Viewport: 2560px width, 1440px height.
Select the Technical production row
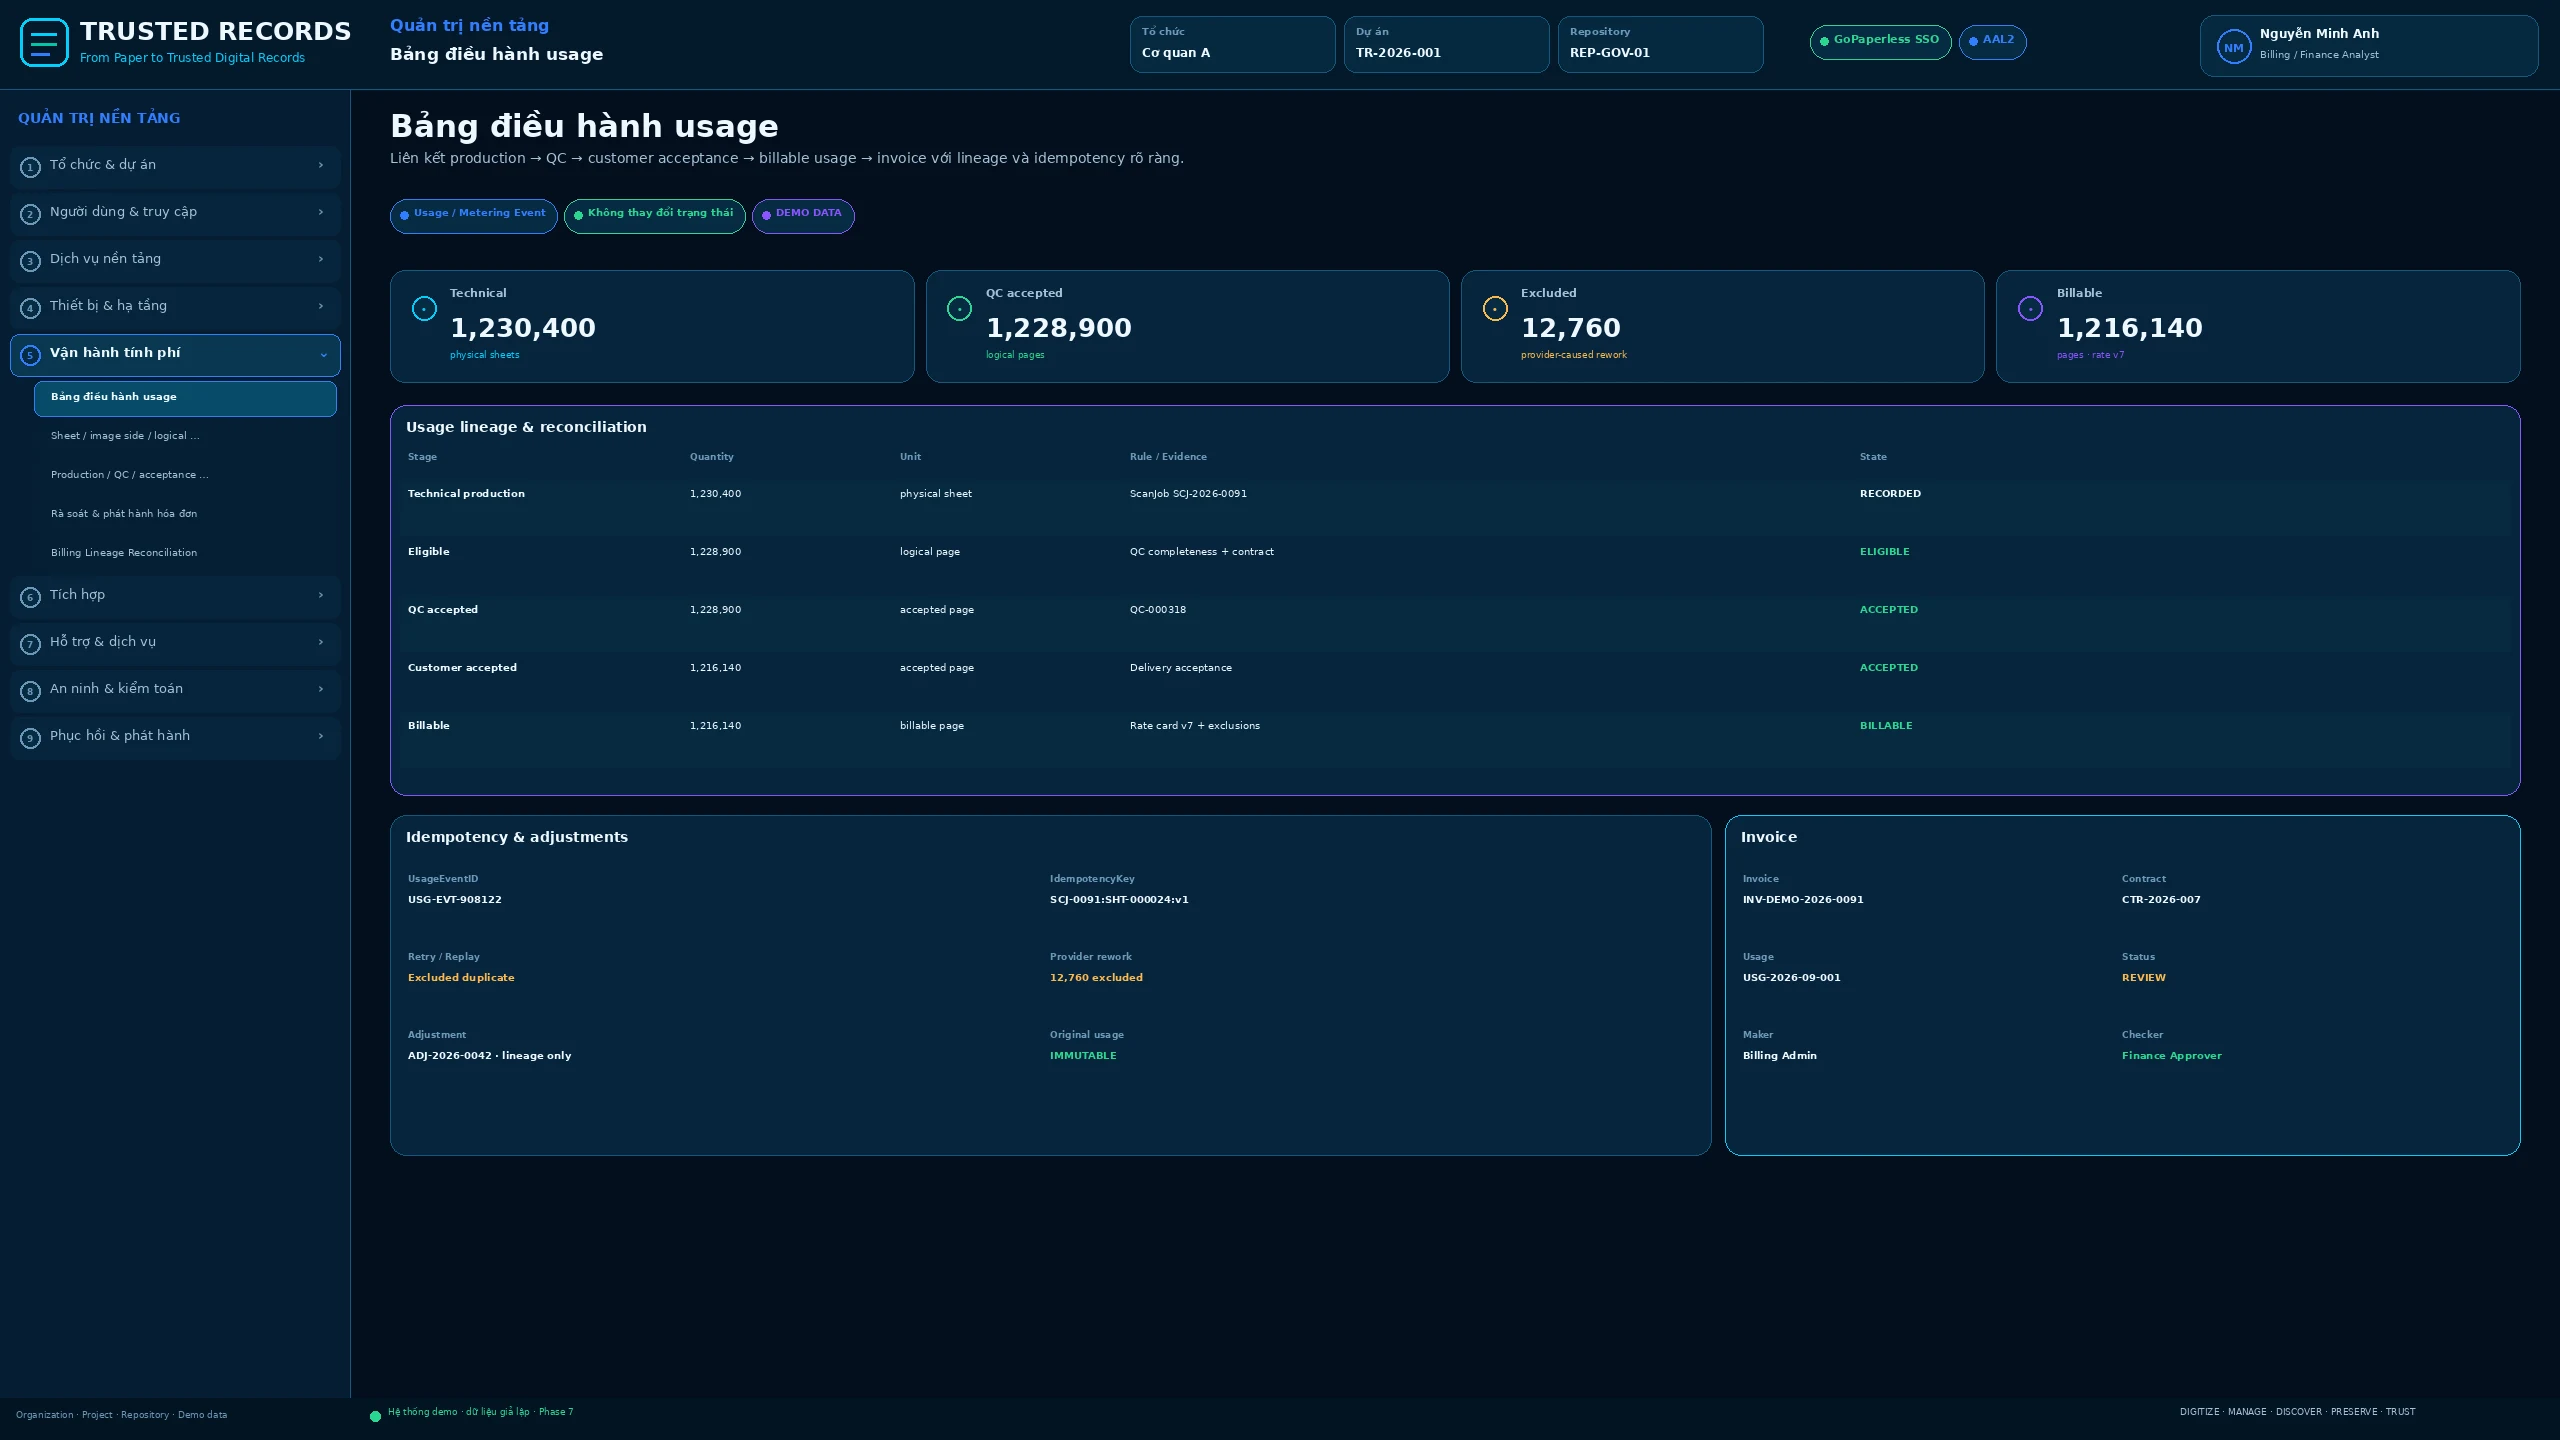(x=1455, y=506)
